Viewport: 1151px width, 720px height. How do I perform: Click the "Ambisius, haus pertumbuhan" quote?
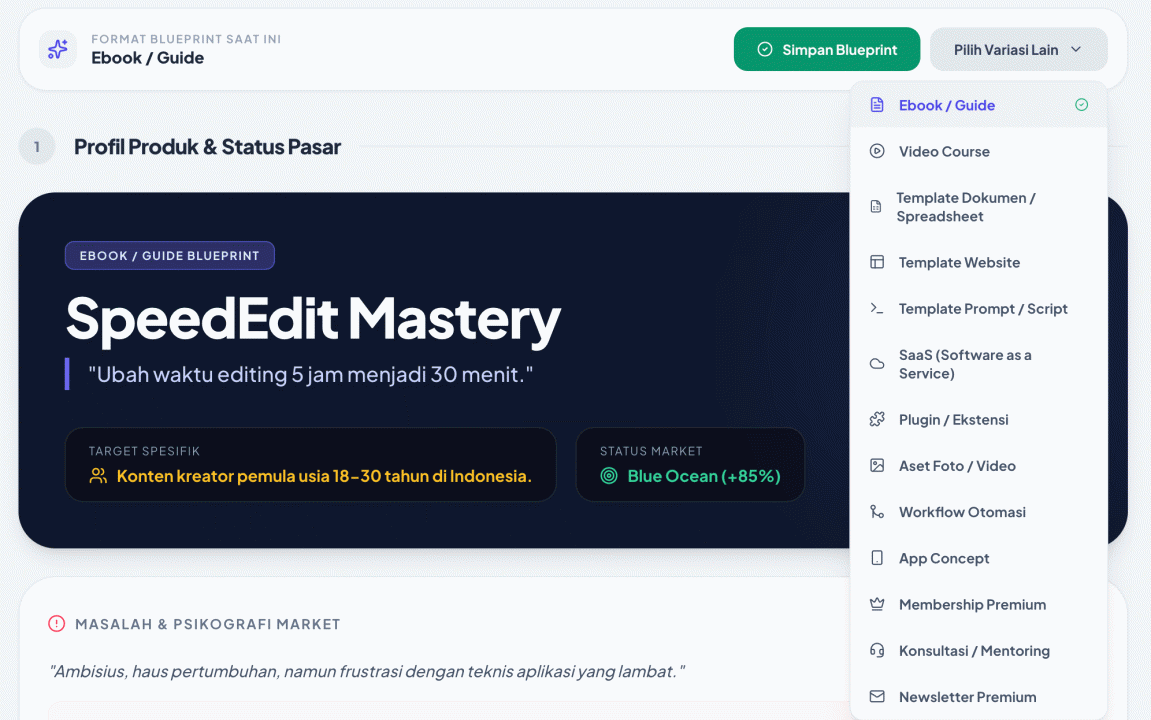tap(366, 672)
